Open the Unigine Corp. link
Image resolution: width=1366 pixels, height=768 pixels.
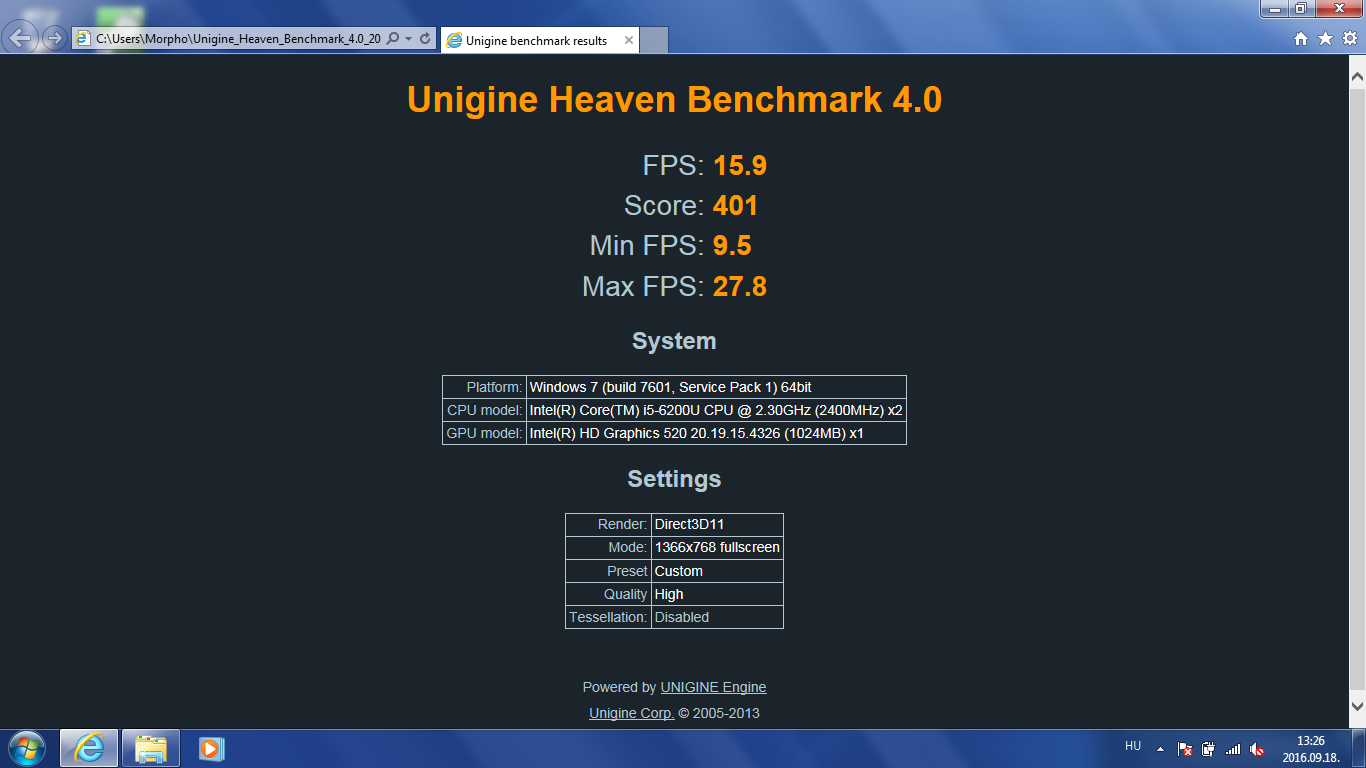631,713
